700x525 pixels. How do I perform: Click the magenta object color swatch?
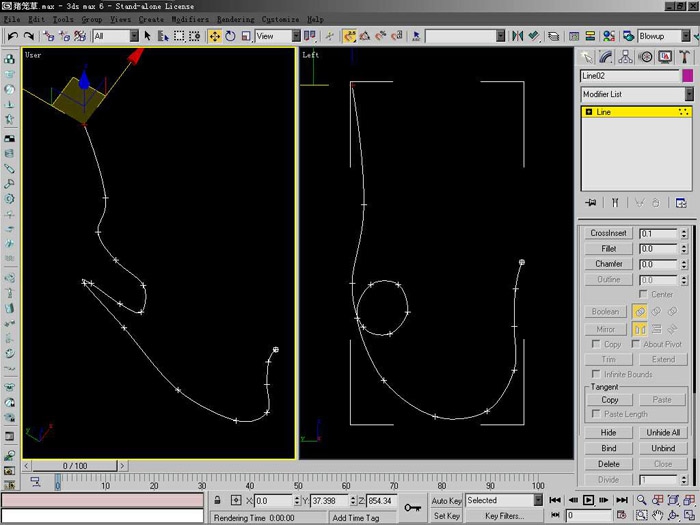tap(688, 75)
